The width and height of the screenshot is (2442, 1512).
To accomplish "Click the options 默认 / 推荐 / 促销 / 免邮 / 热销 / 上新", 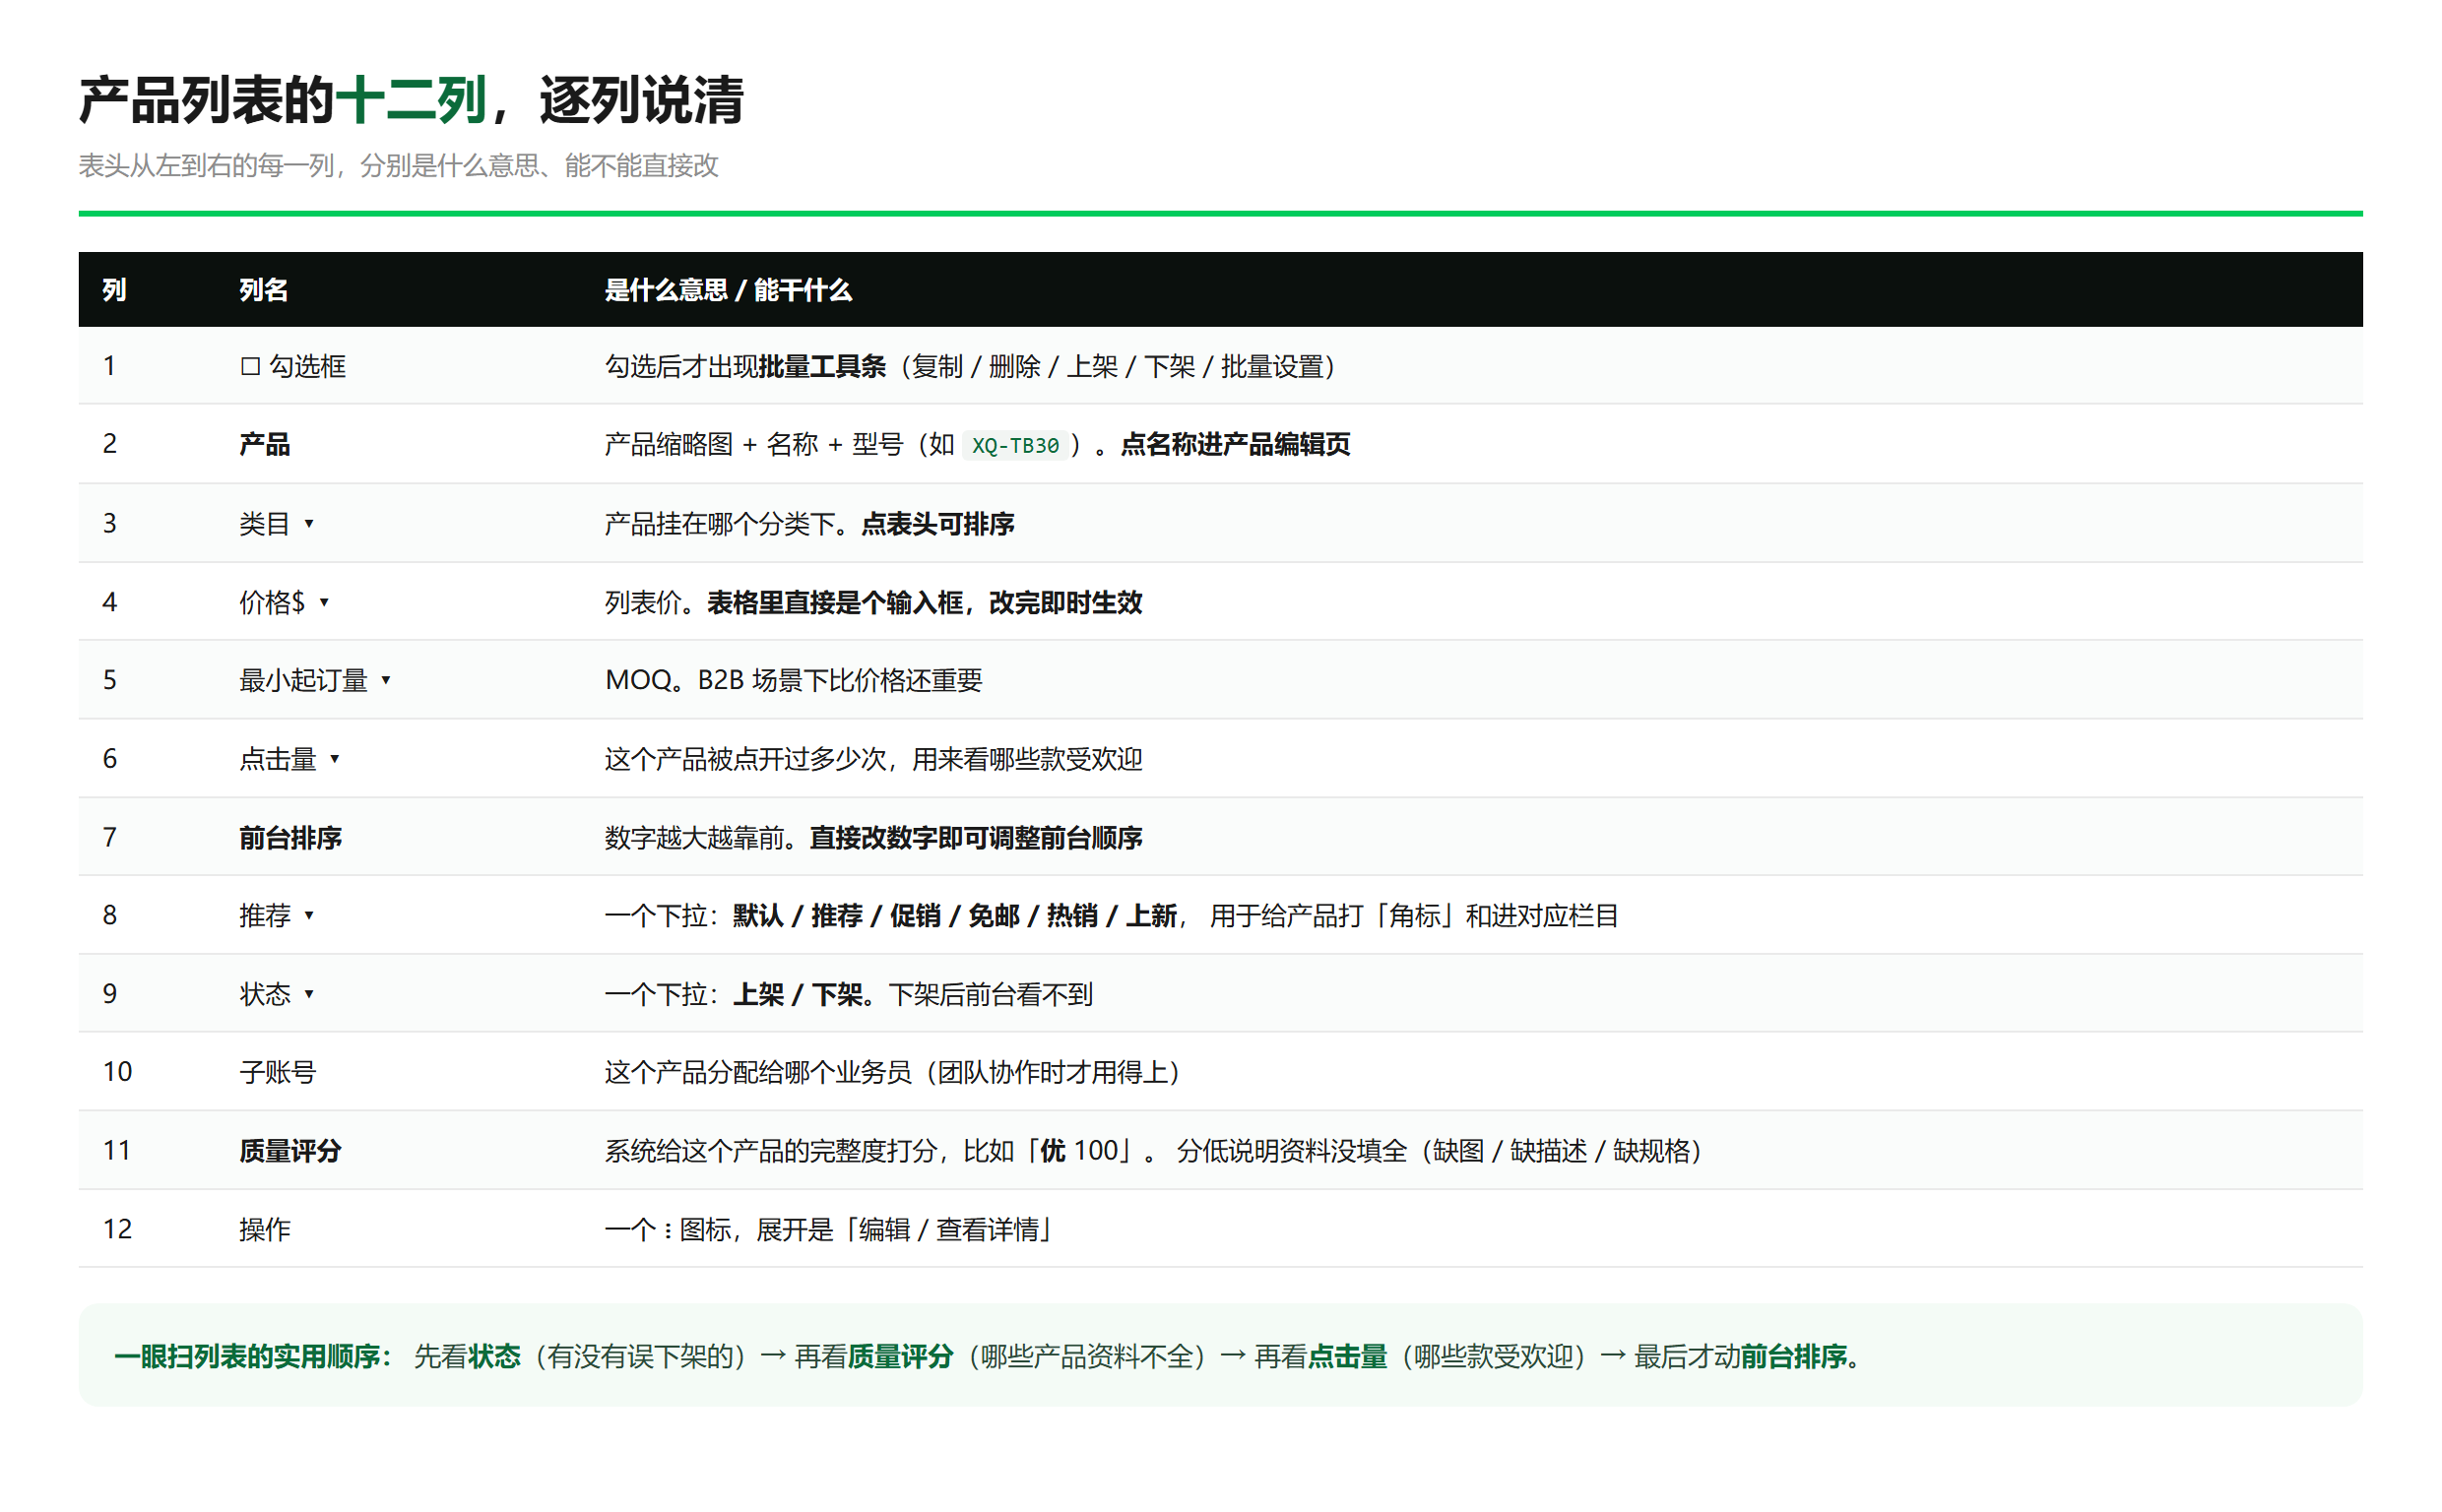I will coord(955,915).
